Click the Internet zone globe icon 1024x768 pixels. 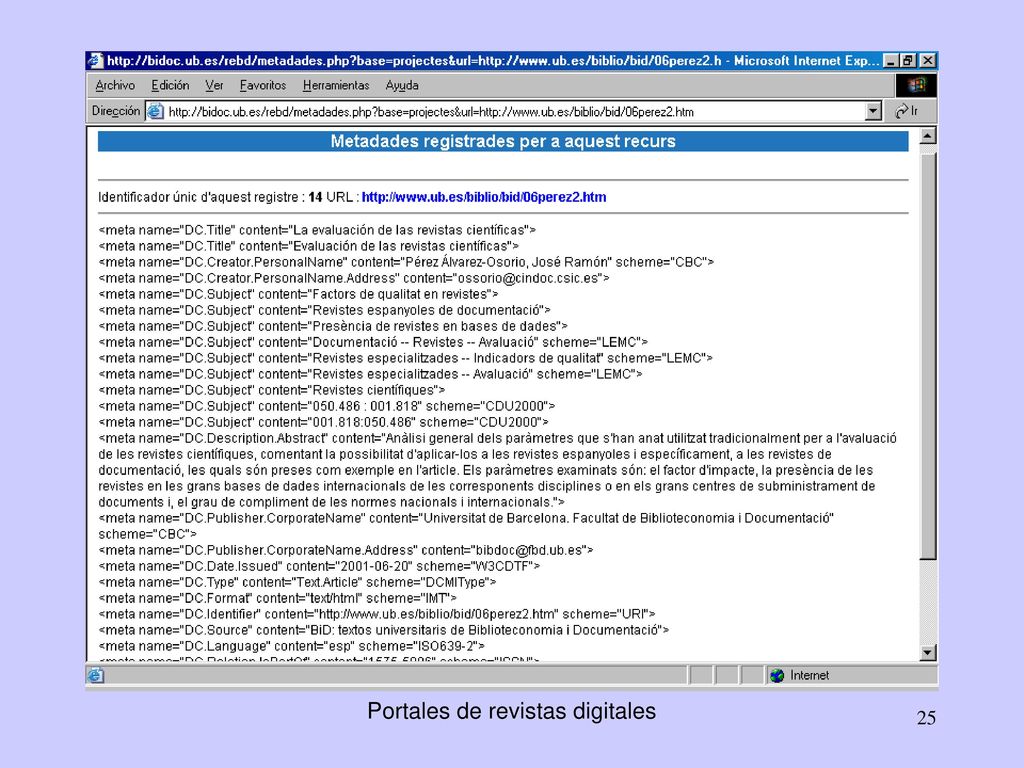(x=776, y=675)
